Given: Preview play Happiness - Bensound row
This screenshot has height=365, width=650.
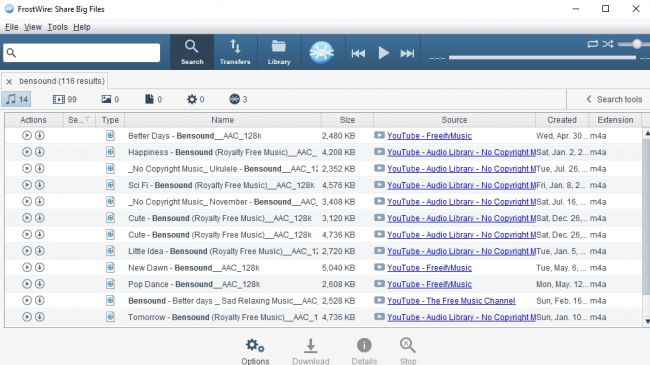Looking at the screenshot, I should click(x=27, y=152).
